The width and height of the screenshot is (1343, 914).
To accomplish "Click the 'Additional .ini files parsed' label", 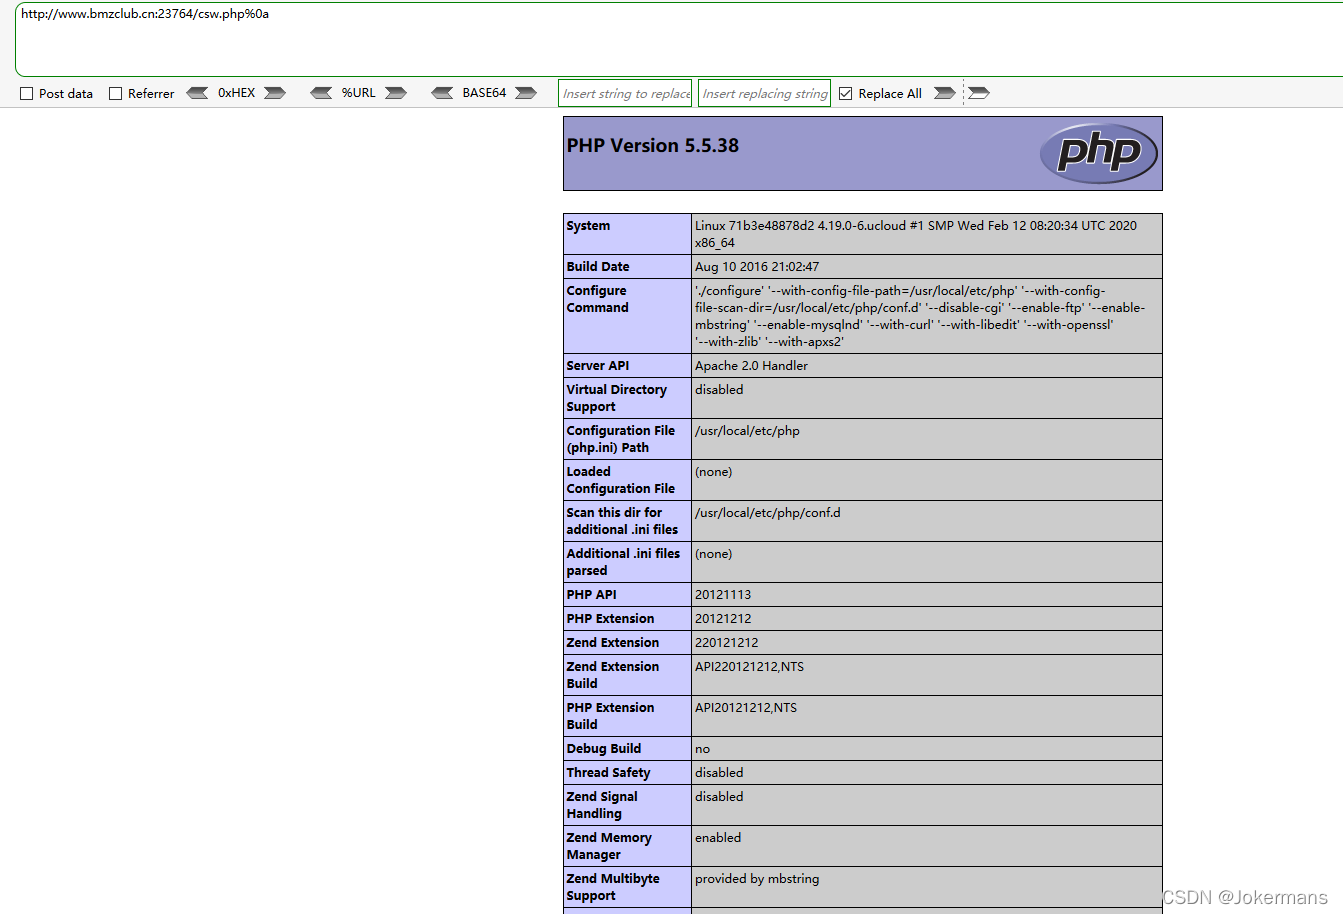I will point(623,562).
